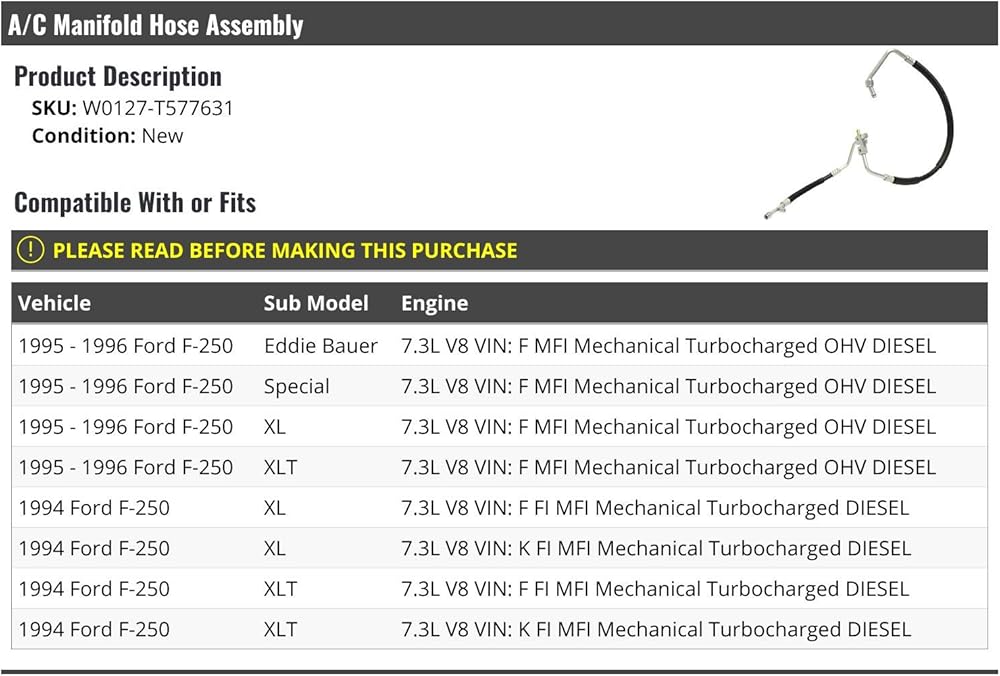Click the Product Description heading
This screenshot has height=676, width=1000.
pos(118,76)
